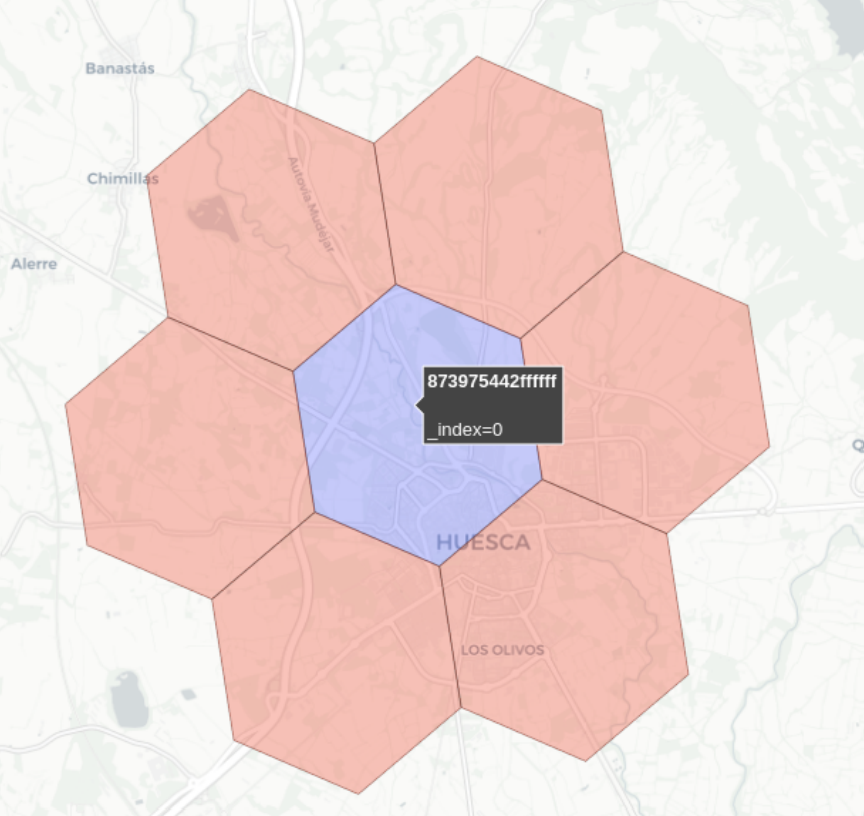864x816 pixels.
Task: Click the Alerre town label
Action: (34, 264)
